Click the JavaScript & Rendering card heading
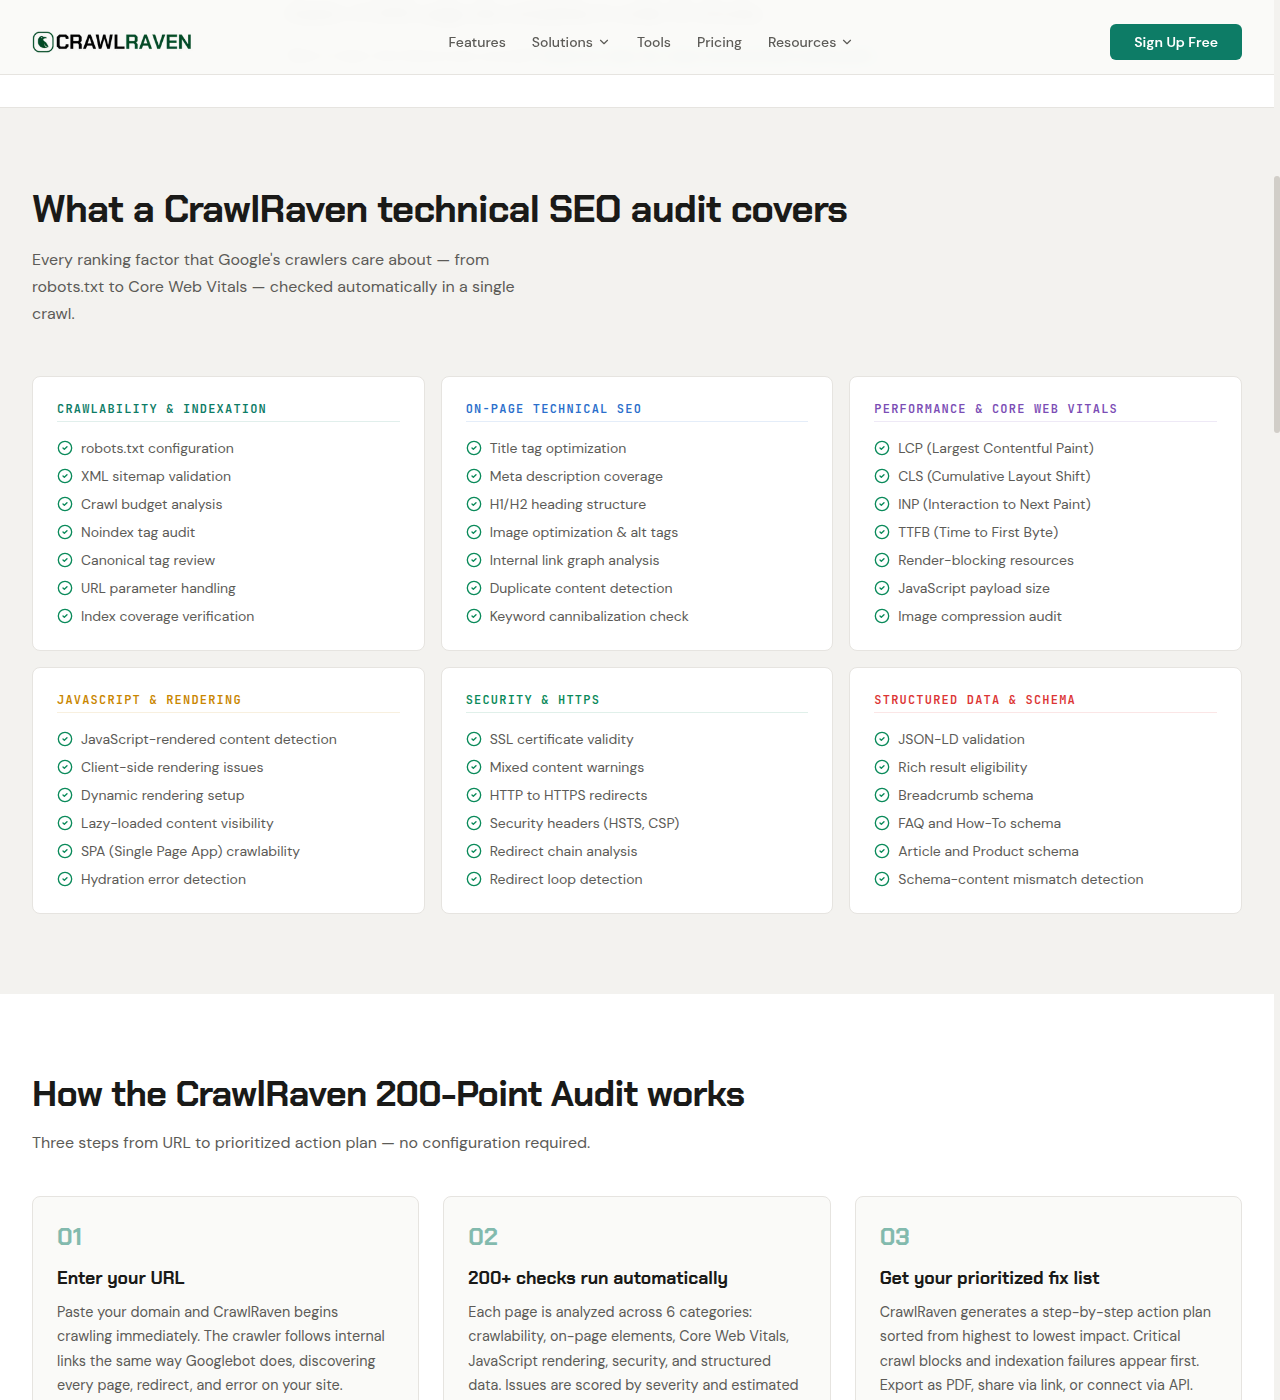1280x1400 pixels. (149, 700)
